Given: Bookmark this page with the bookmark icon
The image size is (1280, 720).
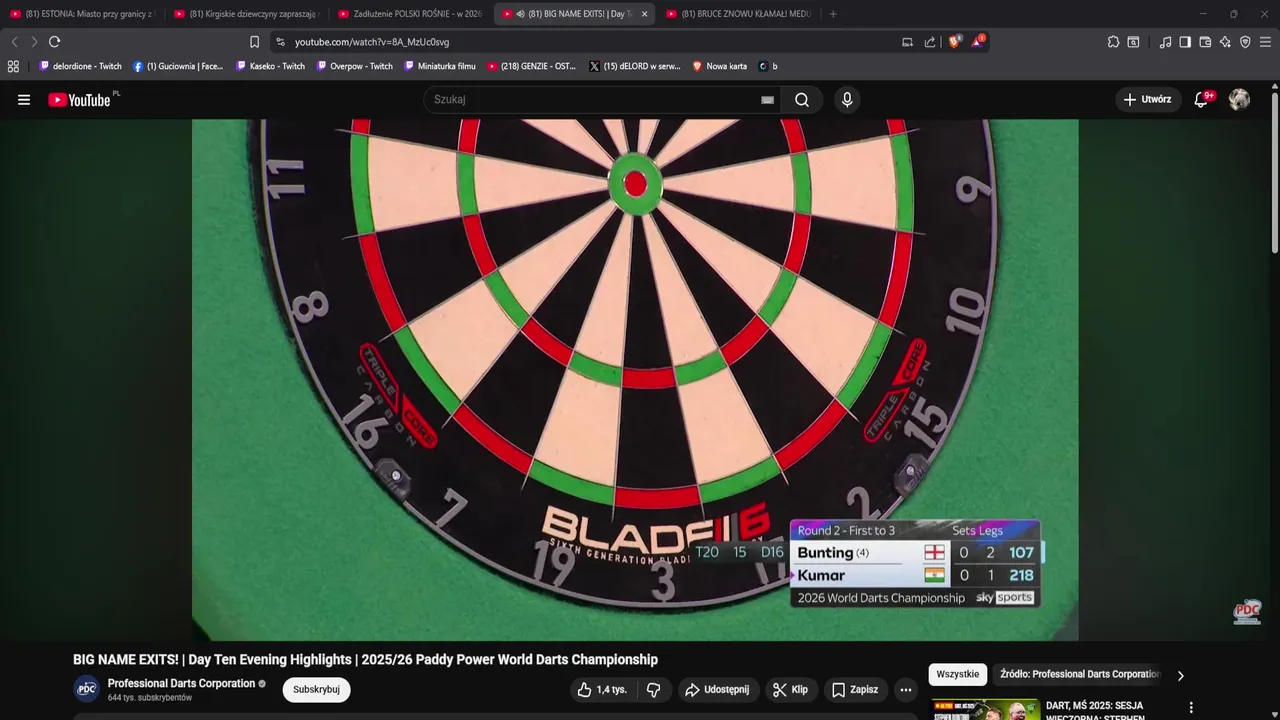Looking at the screenshot, I should click(254, 42).
